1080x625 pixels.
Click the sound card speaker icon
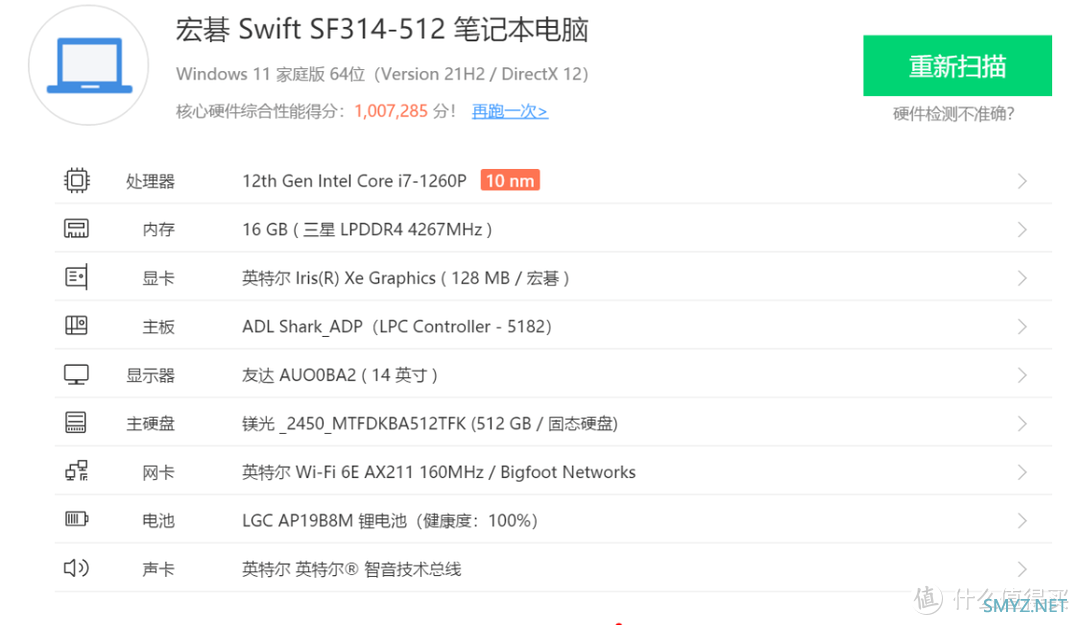point(76,568)
